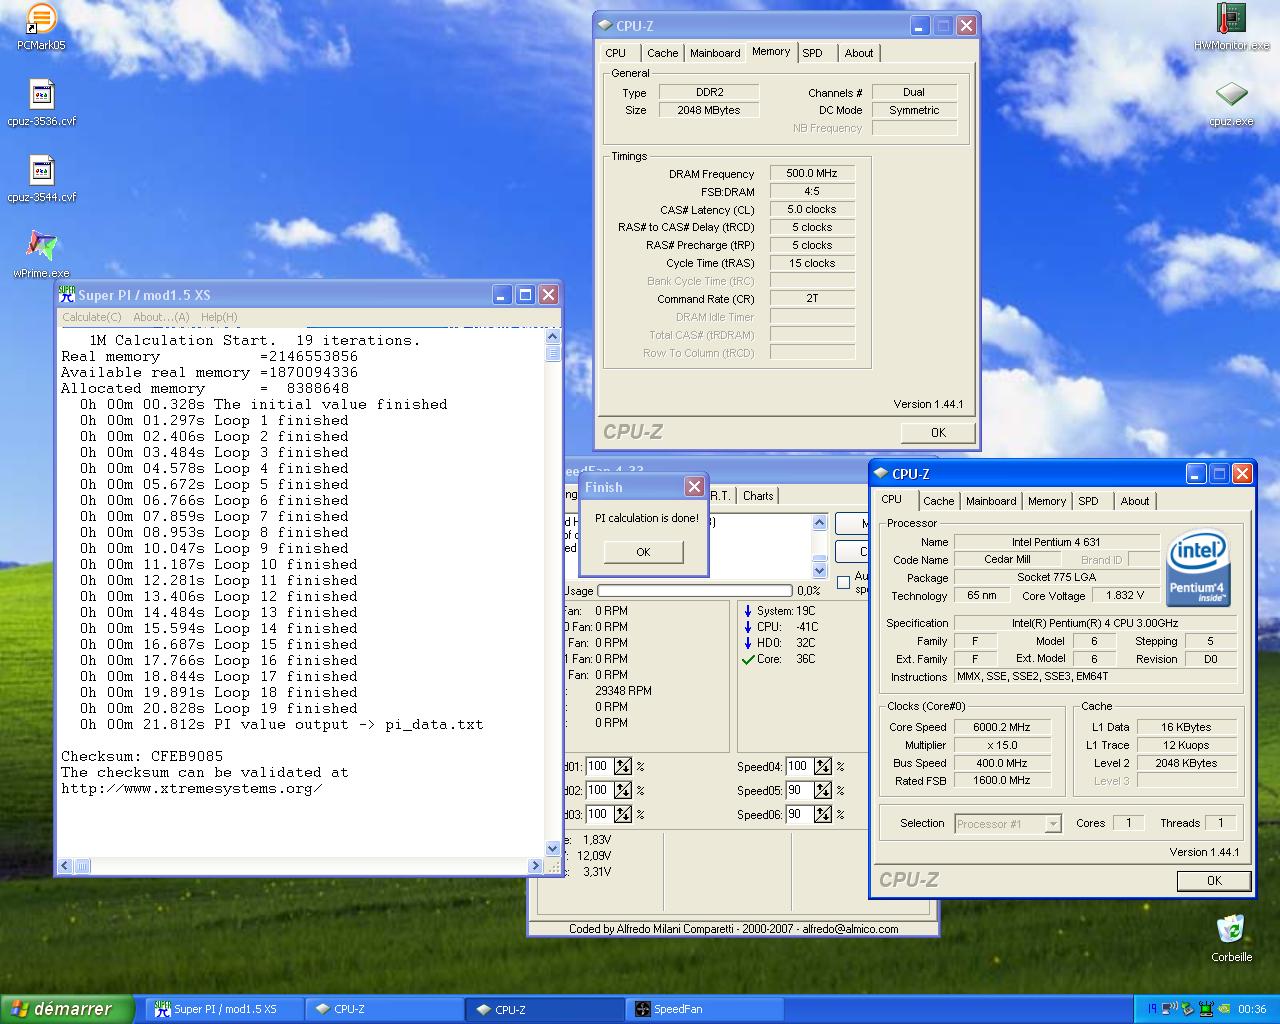Click SpeedFan log box scroll down arrow
The height and width of the screenshot is (1024, 1280).
pos(820,570)
